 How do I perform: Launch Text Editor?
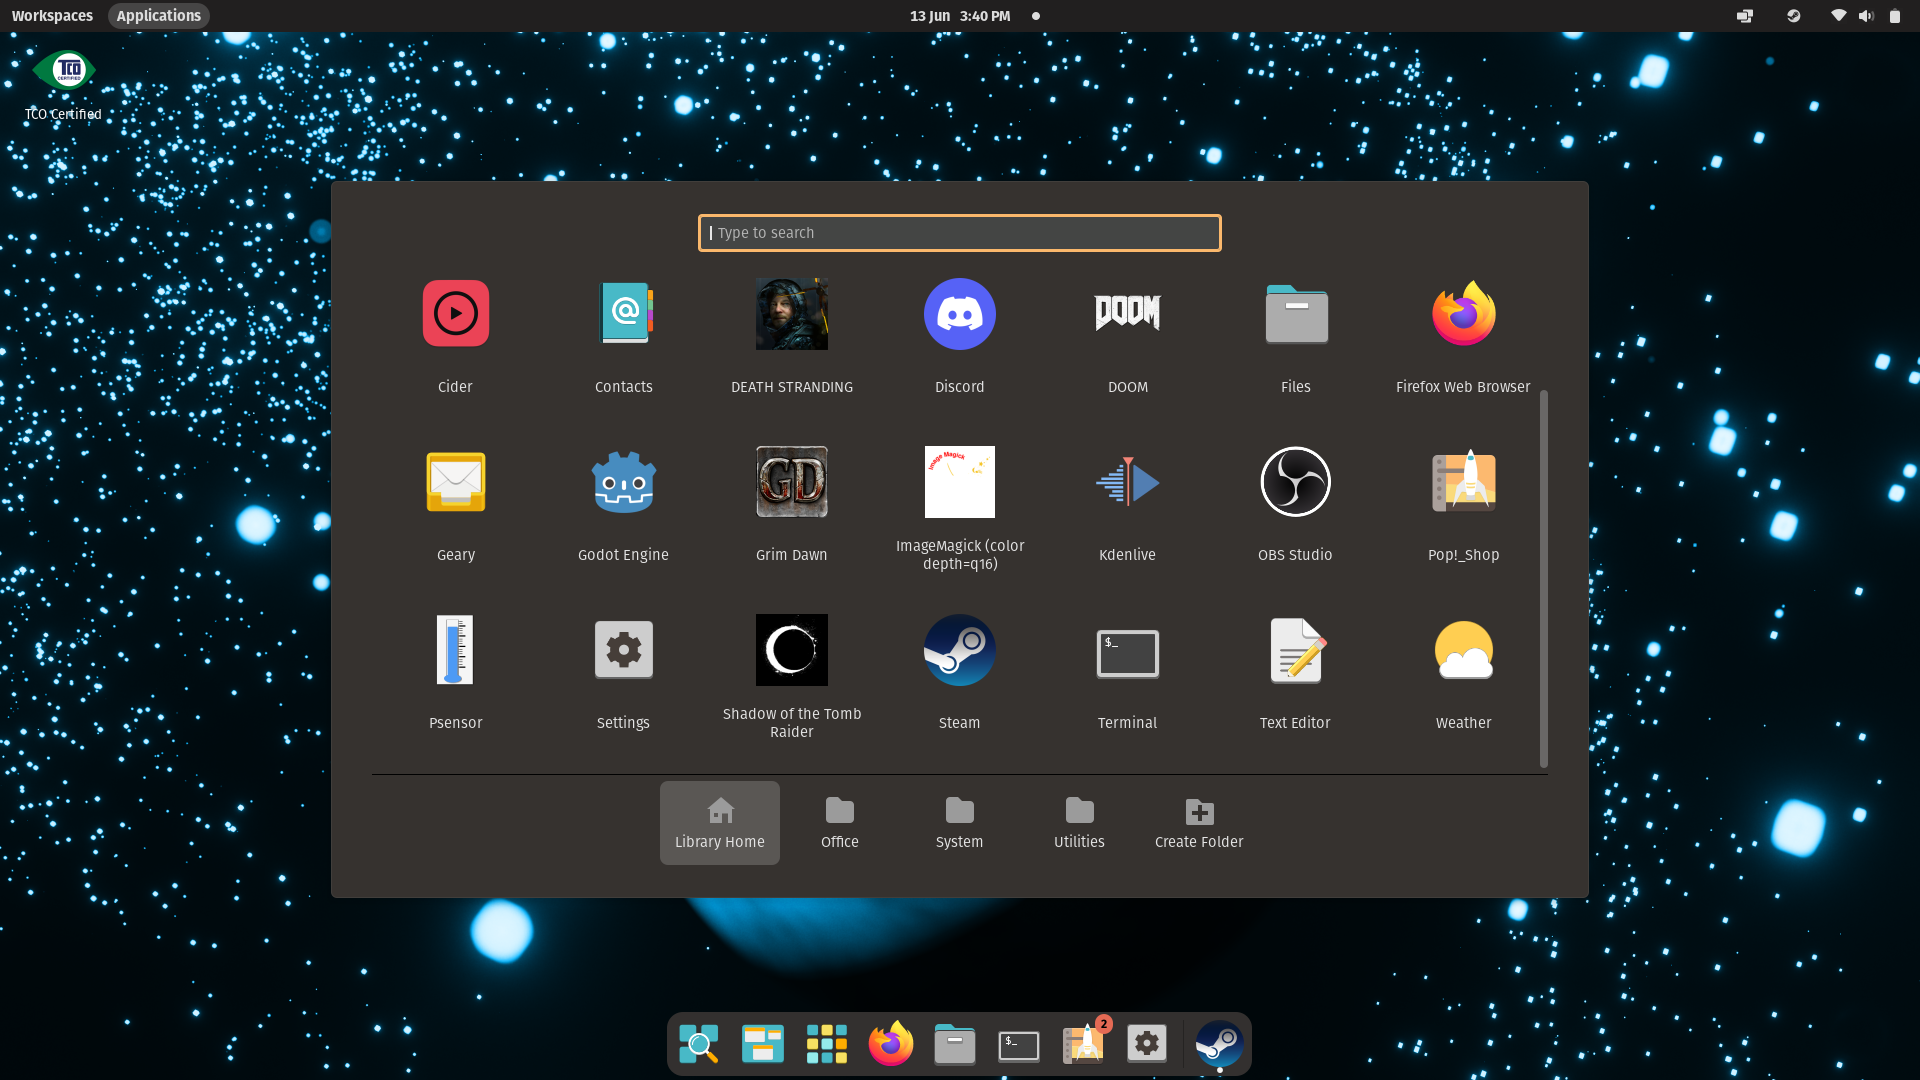(1296, 650)
